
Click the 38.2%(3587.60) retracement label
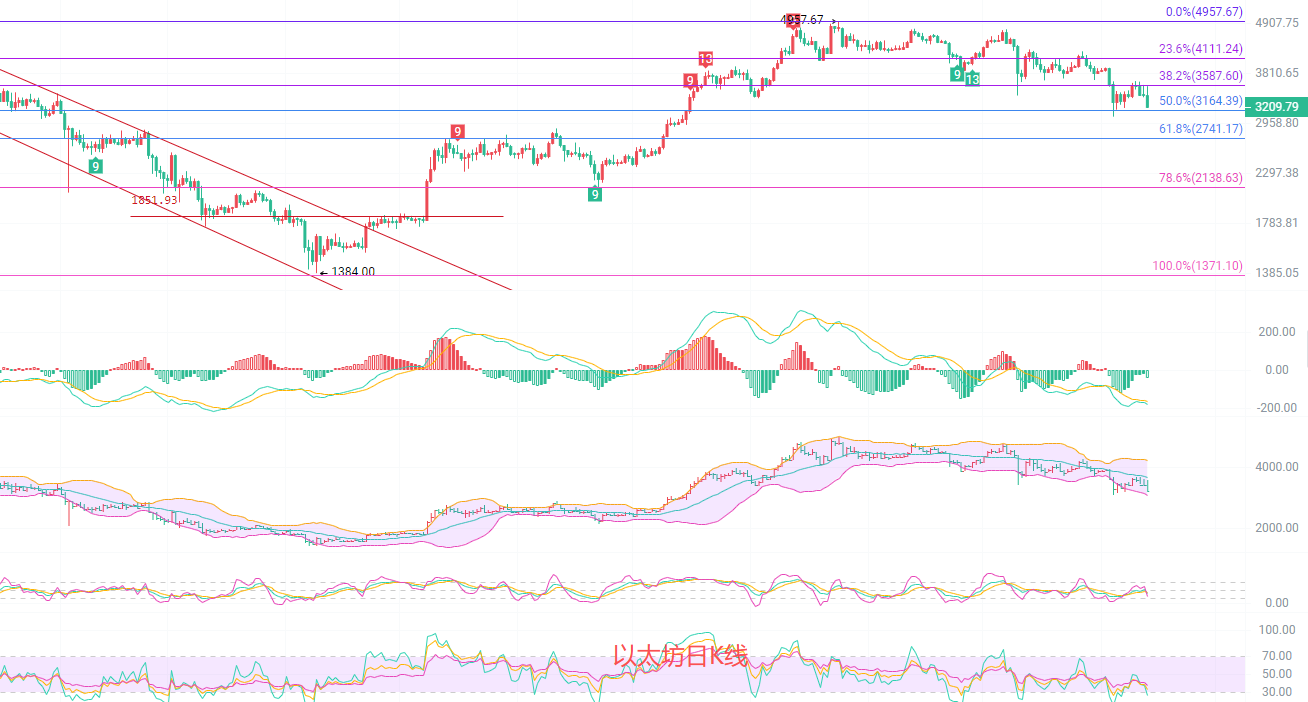[1200, 76]
